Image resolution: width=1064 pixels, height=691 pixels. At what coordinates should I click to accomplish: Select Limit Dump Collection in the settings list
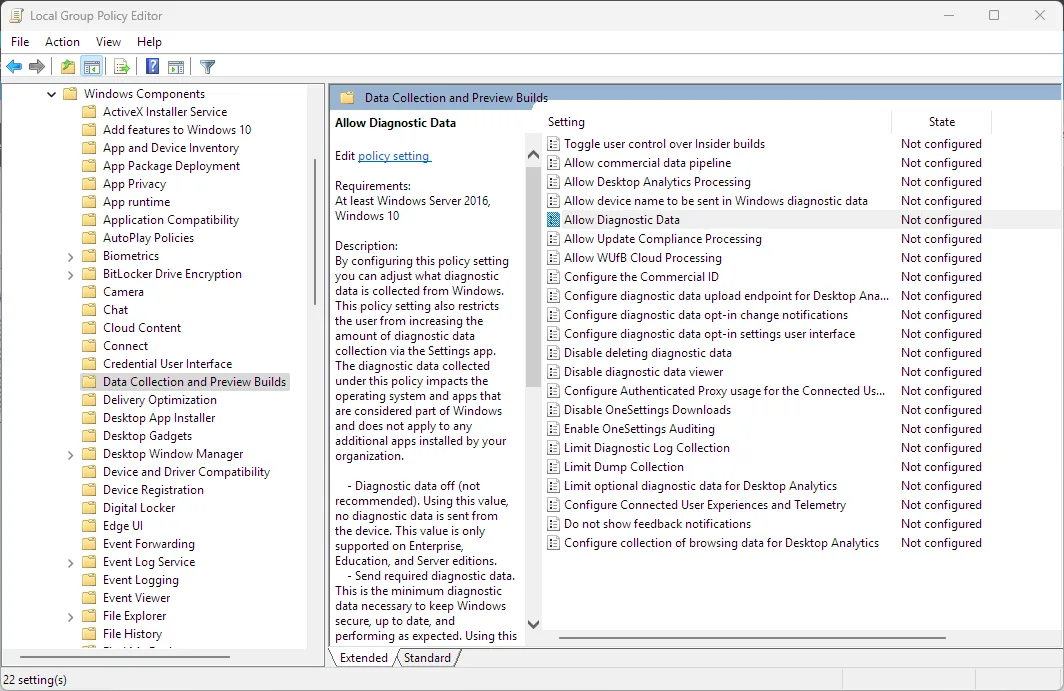(623, 466)
